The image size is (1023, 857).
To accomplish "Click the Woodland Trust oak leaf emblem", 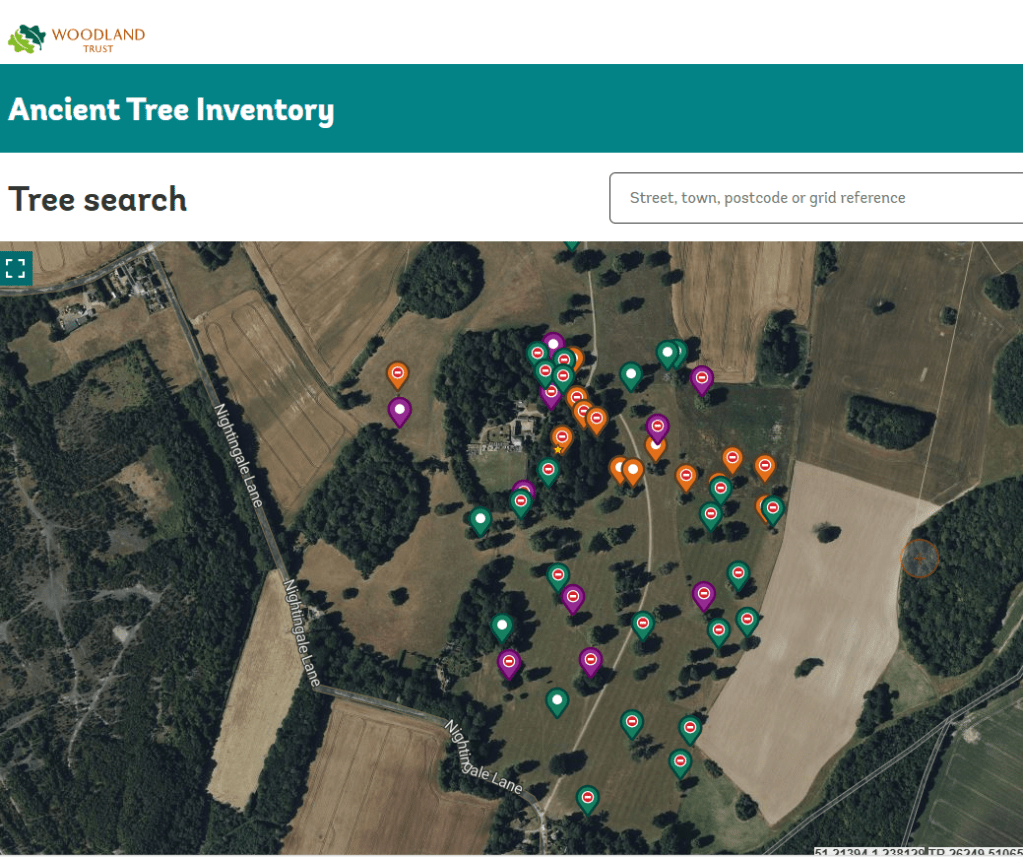I will point(27,38).
